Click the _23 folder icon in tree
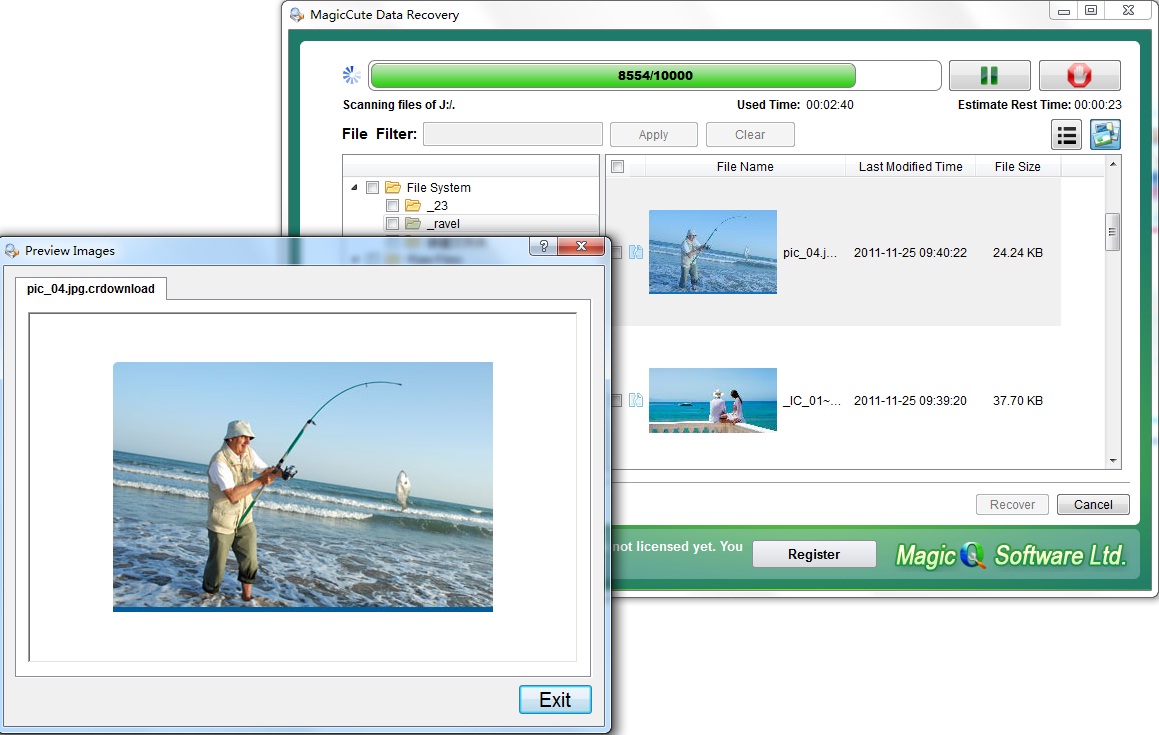The width and height of the screenshot is (1159, 735). tap(413, 206)
